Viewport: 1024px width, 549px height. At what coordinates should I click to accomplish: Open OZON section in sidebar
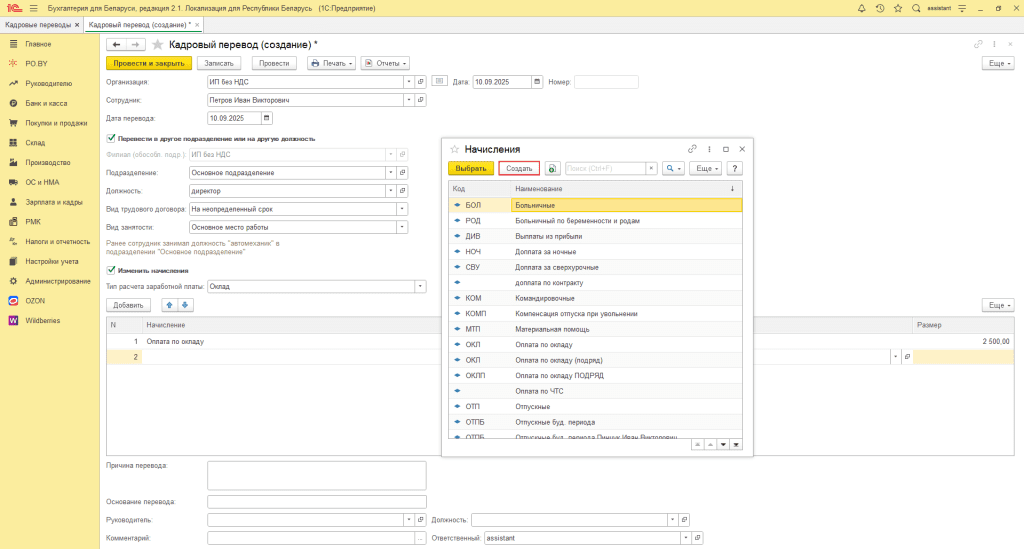pos(35,301)
